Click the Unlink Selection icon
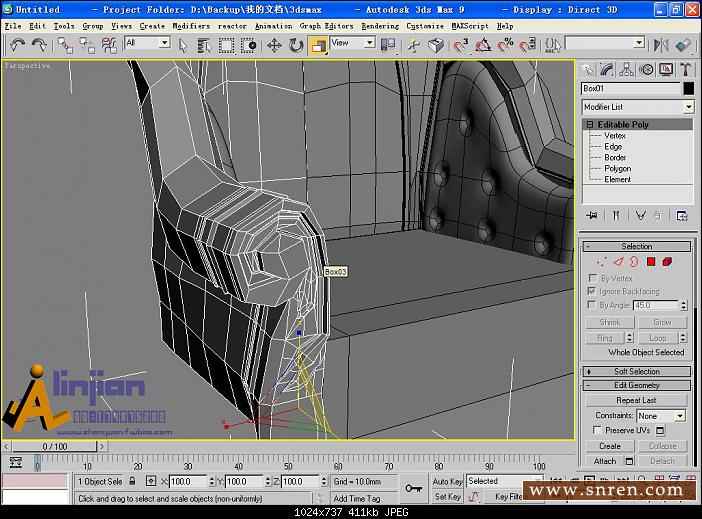This screenshot has height=519, width=702. 87,45
